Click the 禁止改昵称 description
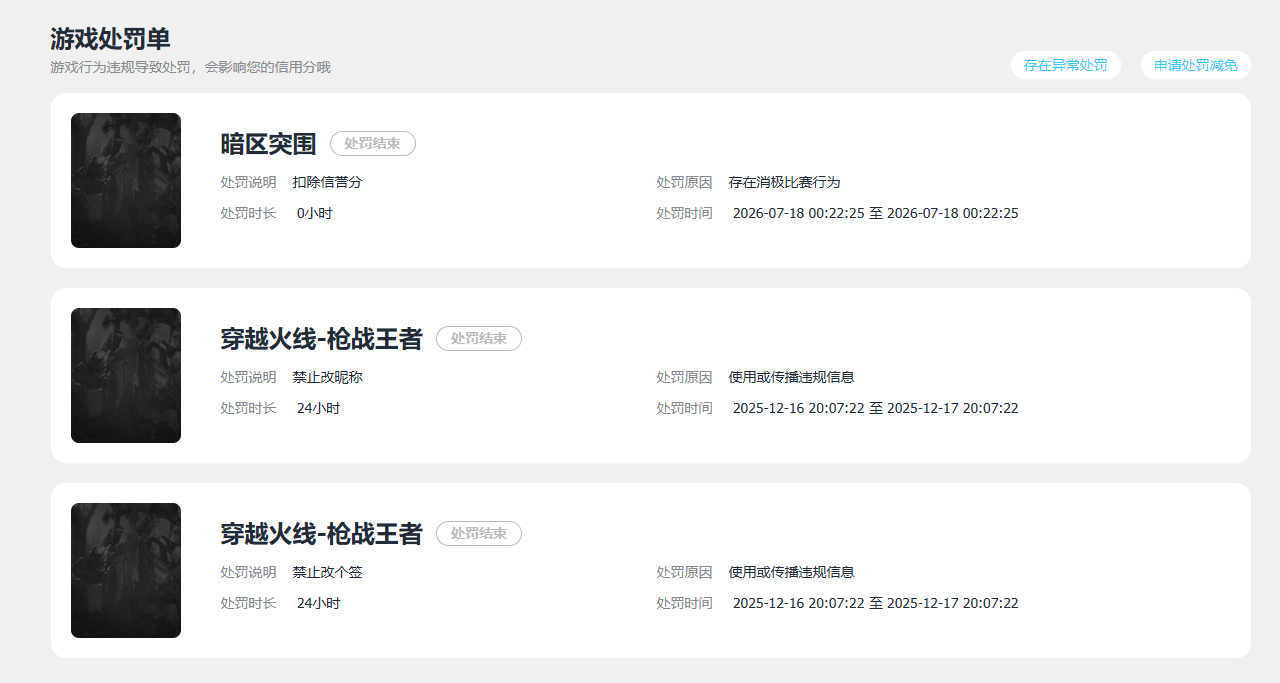The image size is (1280, 683). [328, 378]
